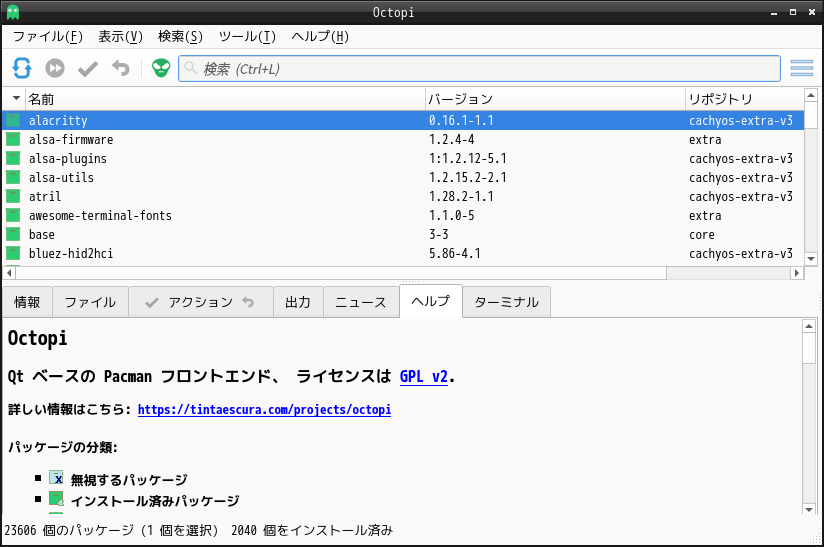Switch to the ニュース tab
This screenshot has width=824, height=547.
(360, 302)
